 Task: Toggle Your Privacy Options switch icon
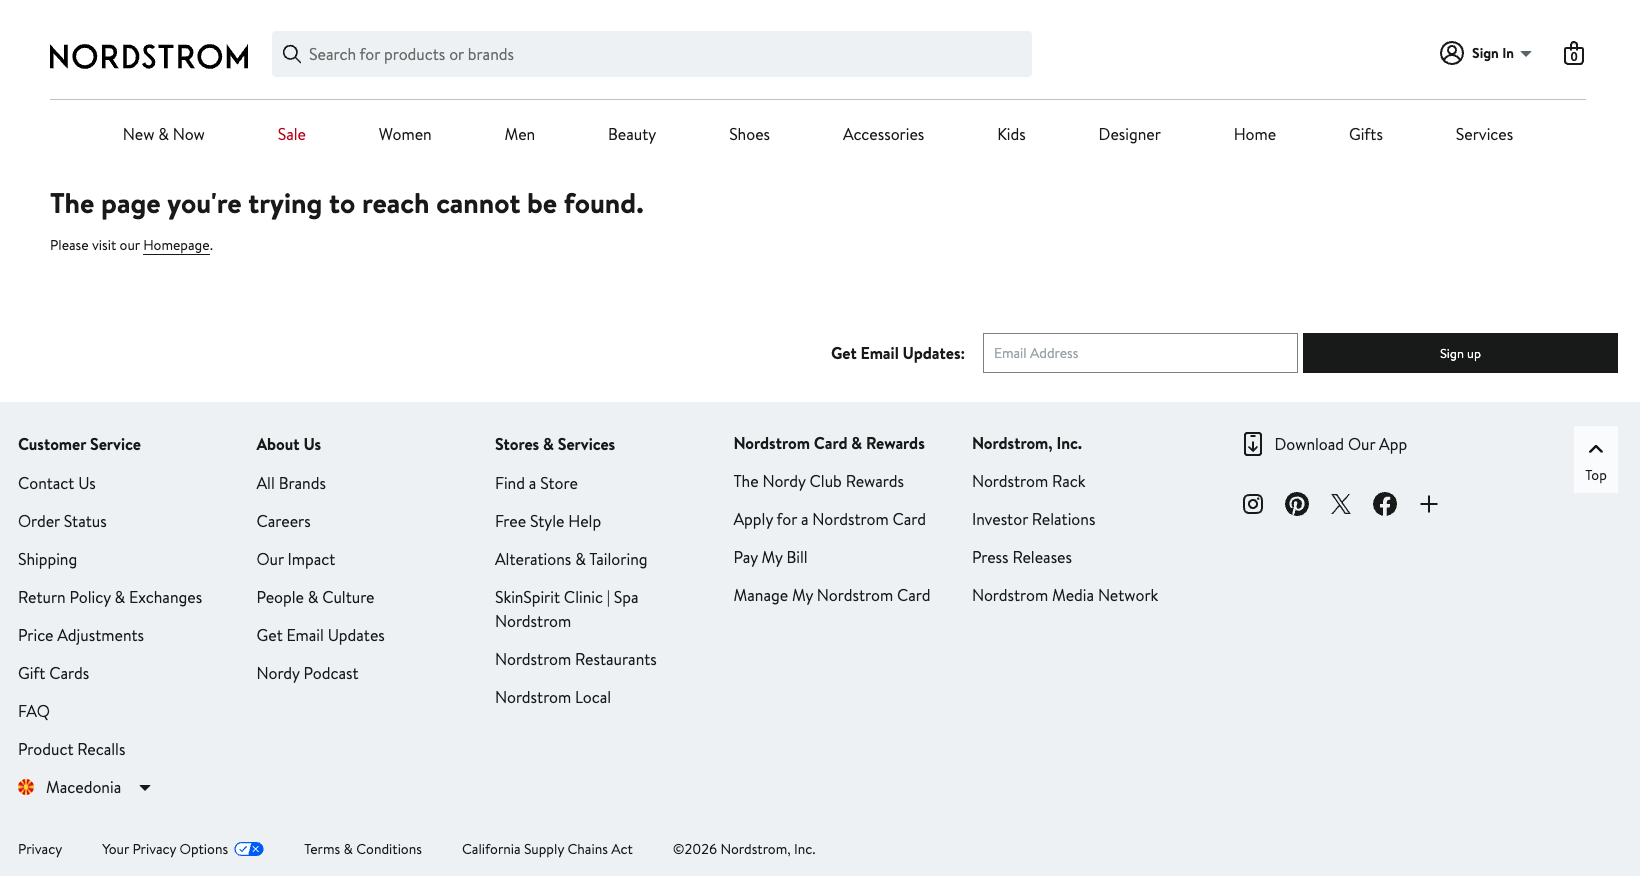click(249, 849)
